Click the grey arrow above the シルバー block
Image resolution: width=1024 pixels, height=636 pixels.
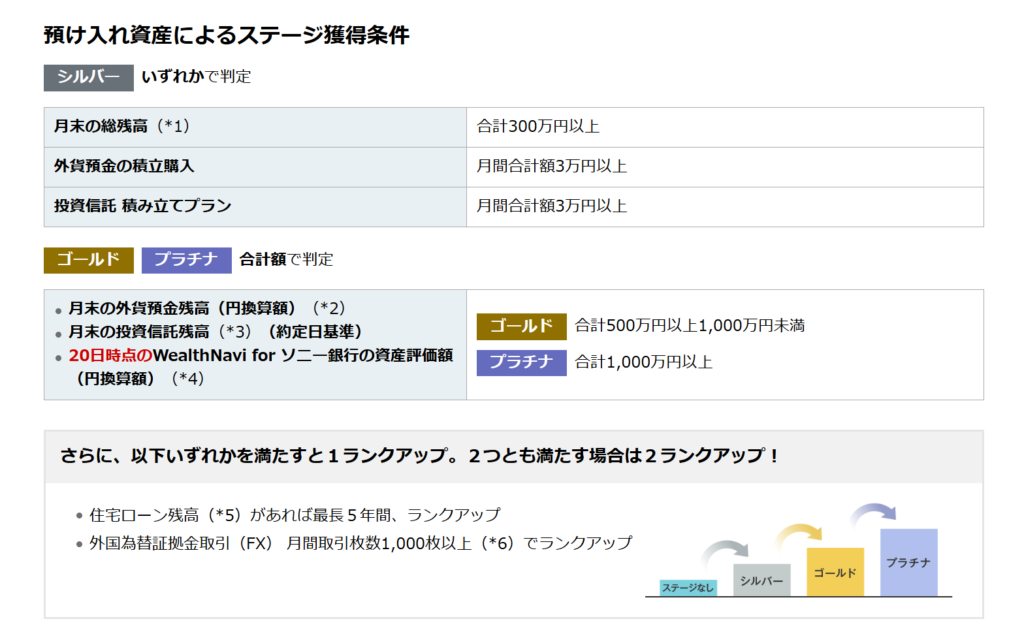click(x=726, y=553)
